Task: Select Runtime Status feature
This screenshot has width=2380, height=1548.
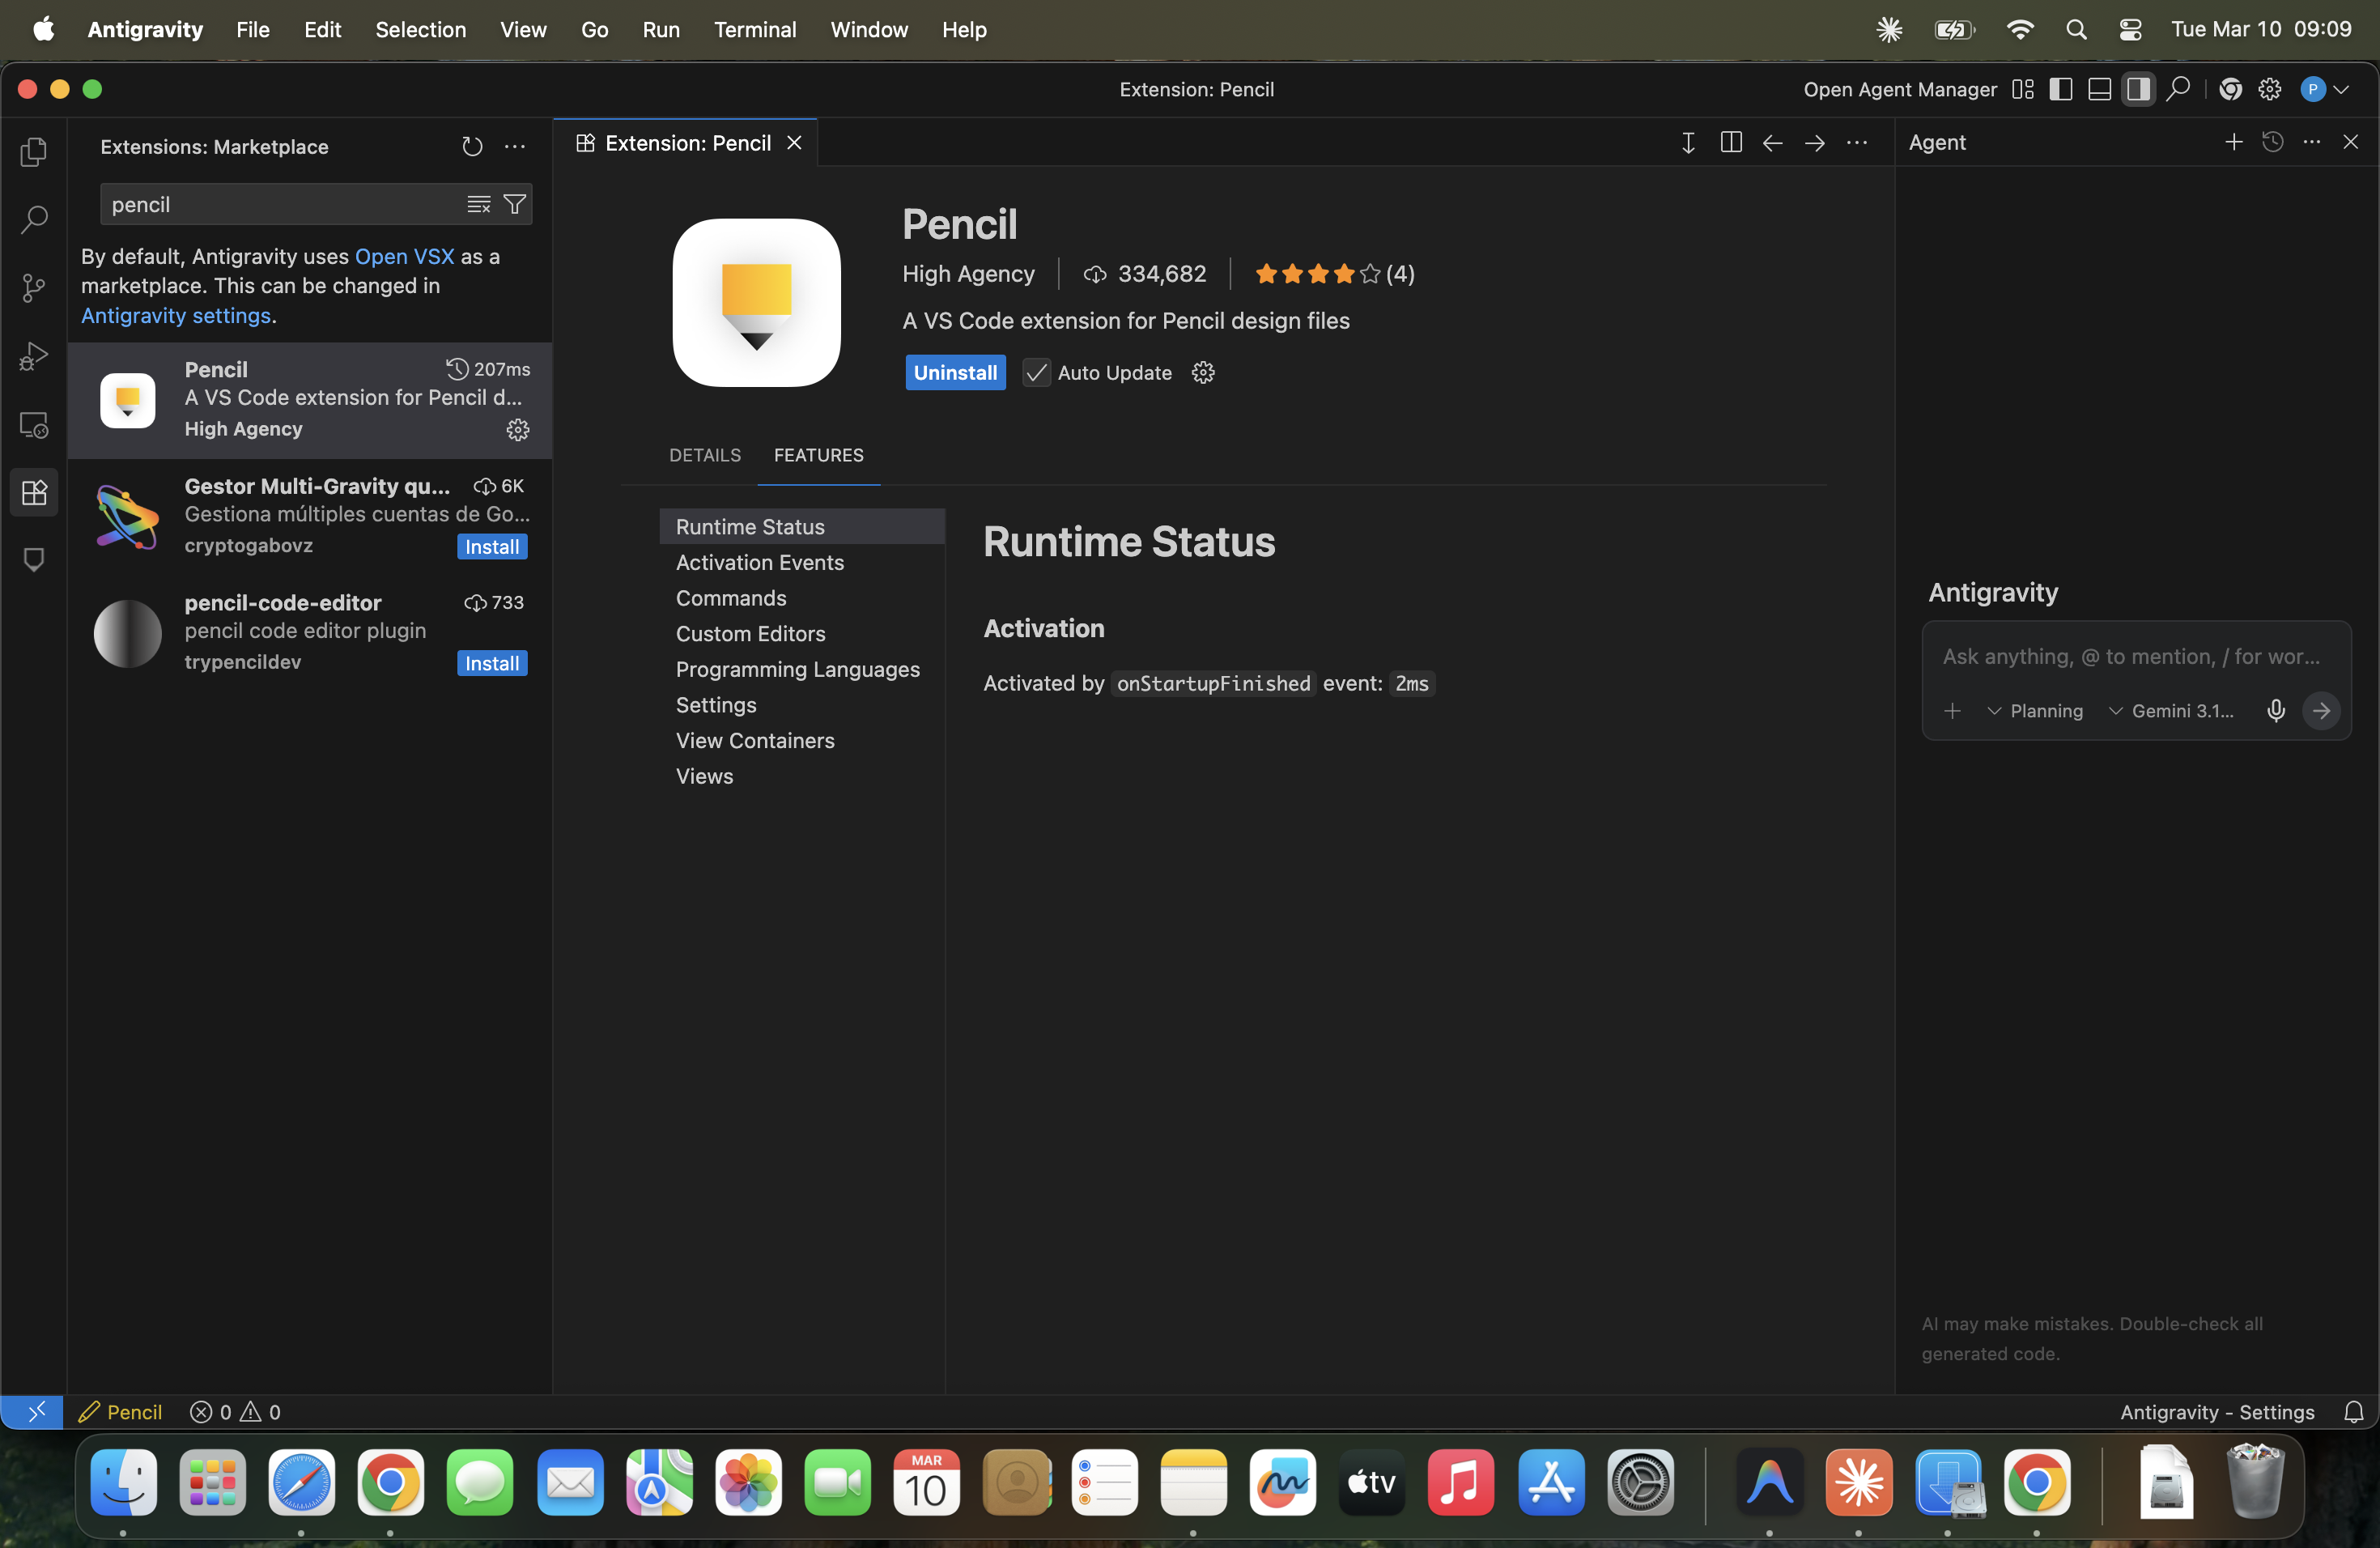Action: (x=802, y=527)
